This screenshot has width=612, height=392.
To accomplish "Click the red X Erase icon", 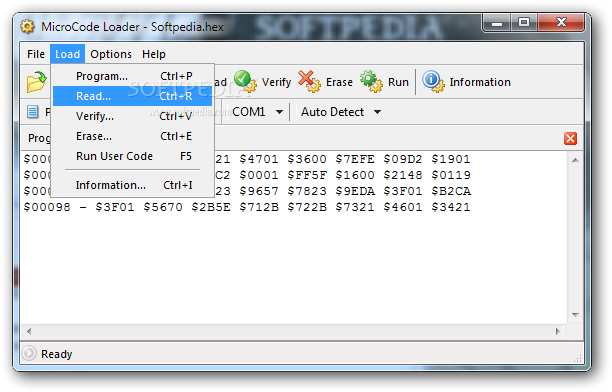I will [x=309, y=81].
